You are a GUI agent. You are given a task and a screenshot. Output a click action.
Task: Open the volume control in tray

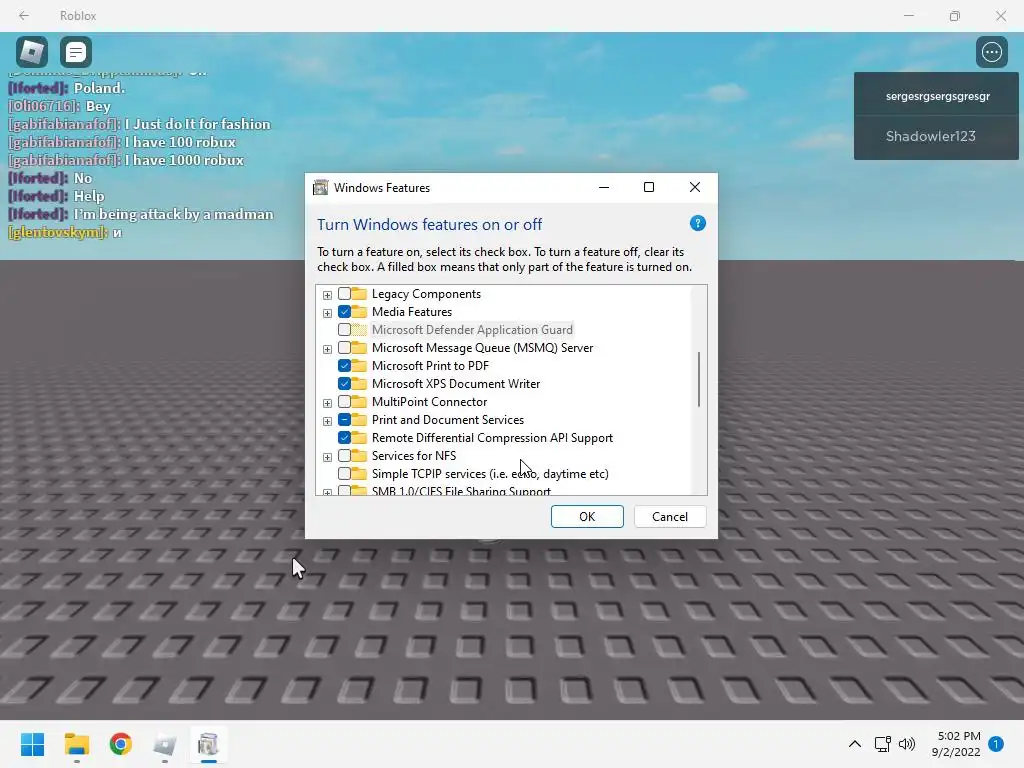pos(906,744)
